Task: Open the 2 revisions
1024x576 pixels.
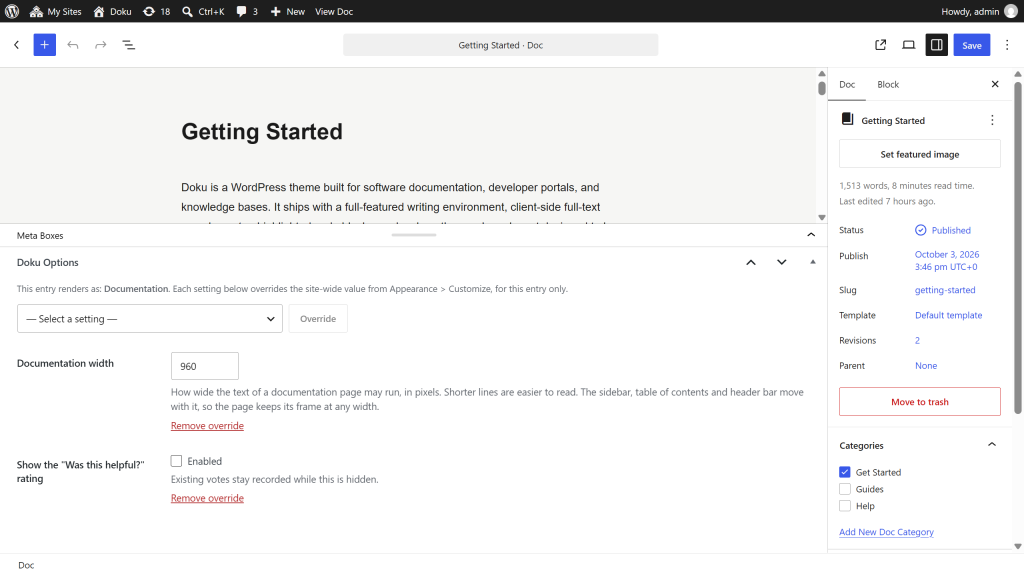Action: click(917, 340)
